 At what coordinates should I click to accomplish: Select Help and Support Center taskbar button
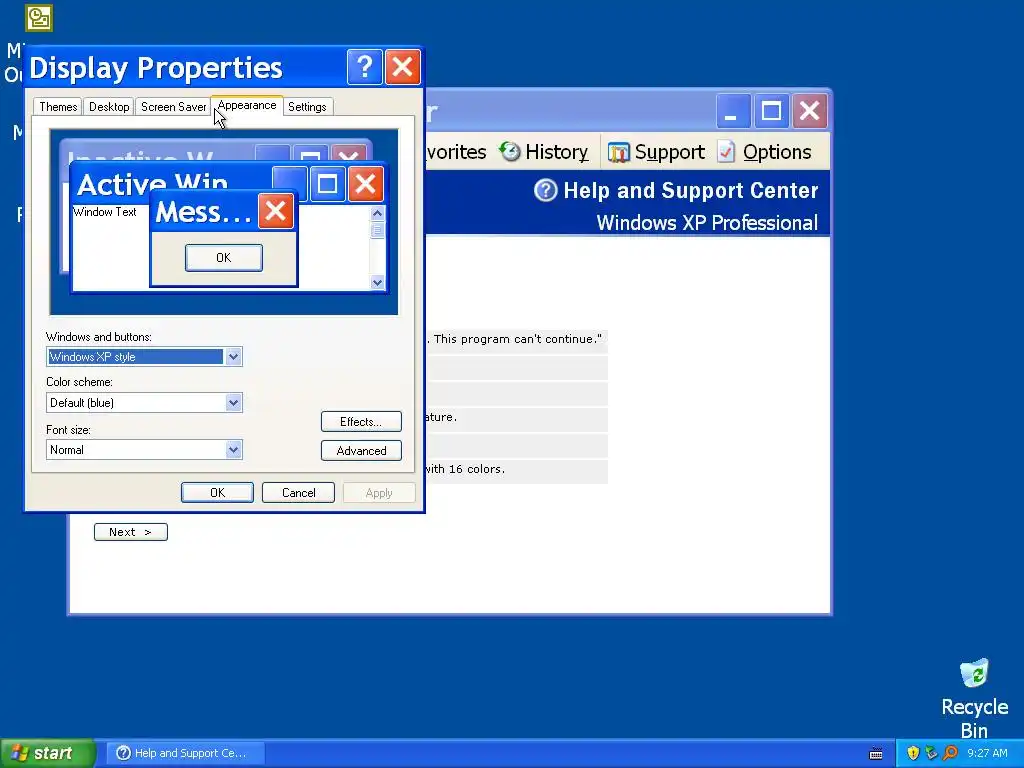[x=185, y=753]
